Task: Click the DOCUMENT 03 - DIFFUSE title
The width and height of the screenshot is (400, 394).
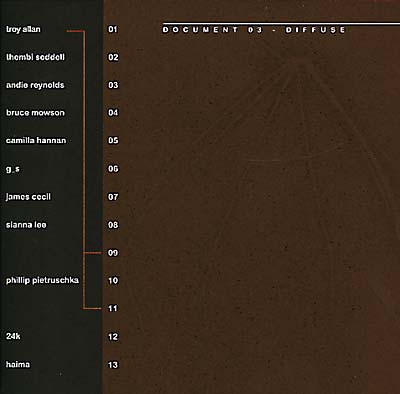Action: 254,30
